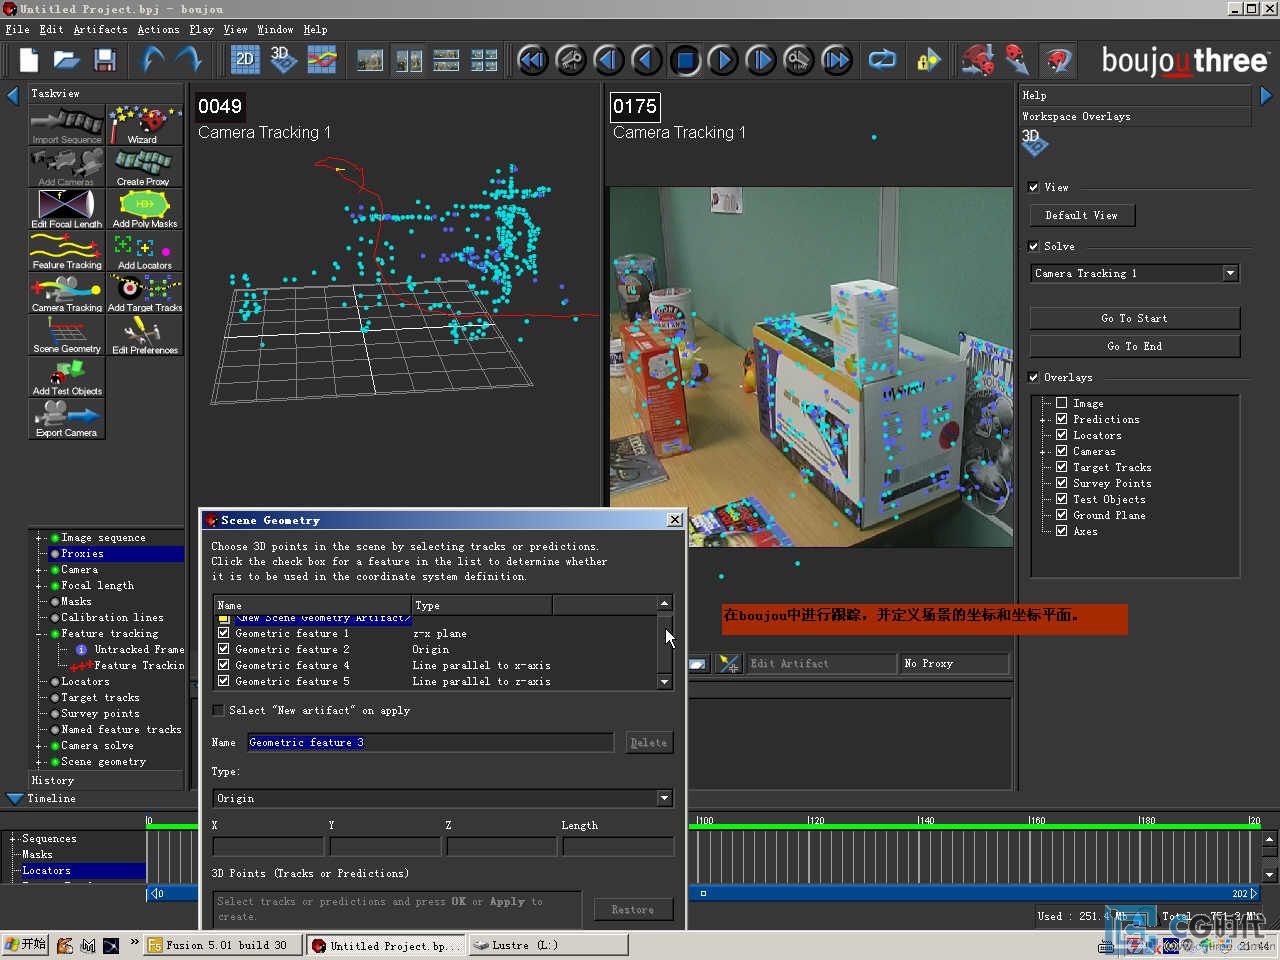The width and height of the screenshot is (1280, 960).
Task: Open the Edit Preferences task
Action: pos(145,335)
